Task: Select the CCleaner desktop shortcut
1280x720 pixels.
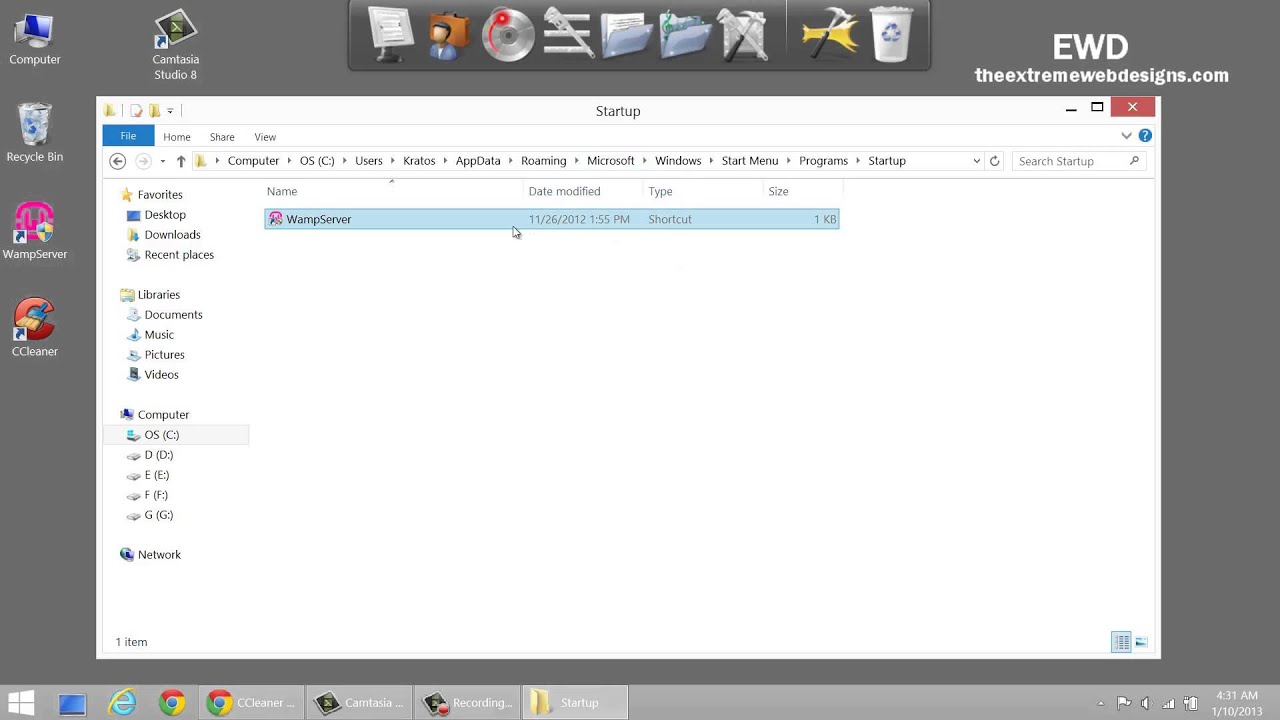Action: pos(35,328)
